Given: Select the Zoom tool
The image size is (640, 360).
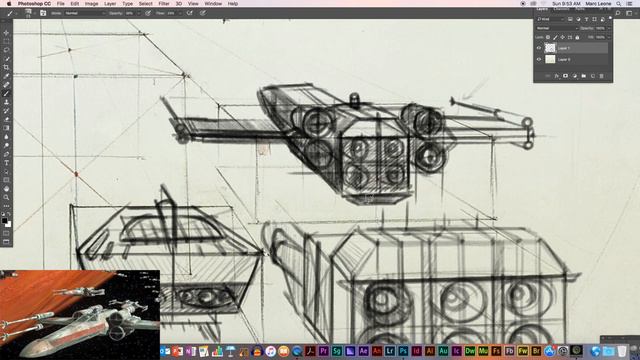Looking at the screenshot, I should pos(6,197).
